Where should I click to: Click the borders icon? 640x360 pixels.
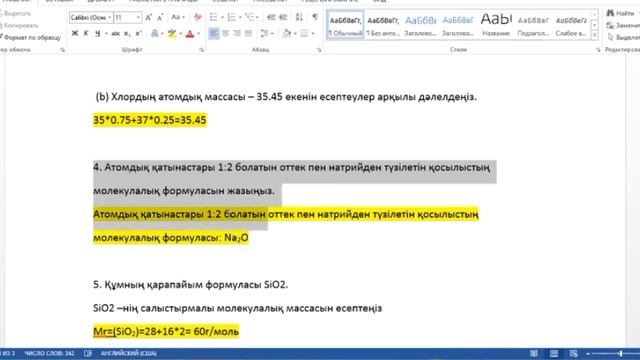[x=304, y=33]
